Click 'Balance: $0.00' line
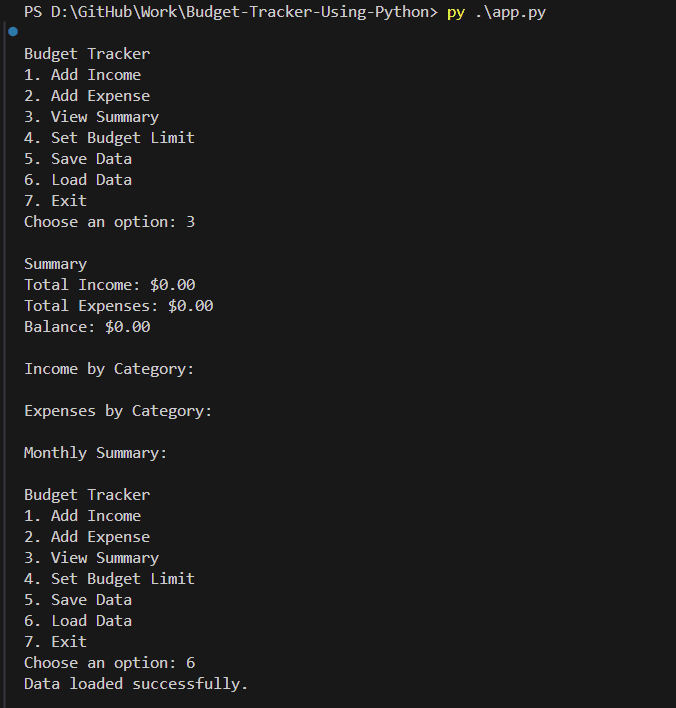676x708 pixels. (x=87, y=327)
